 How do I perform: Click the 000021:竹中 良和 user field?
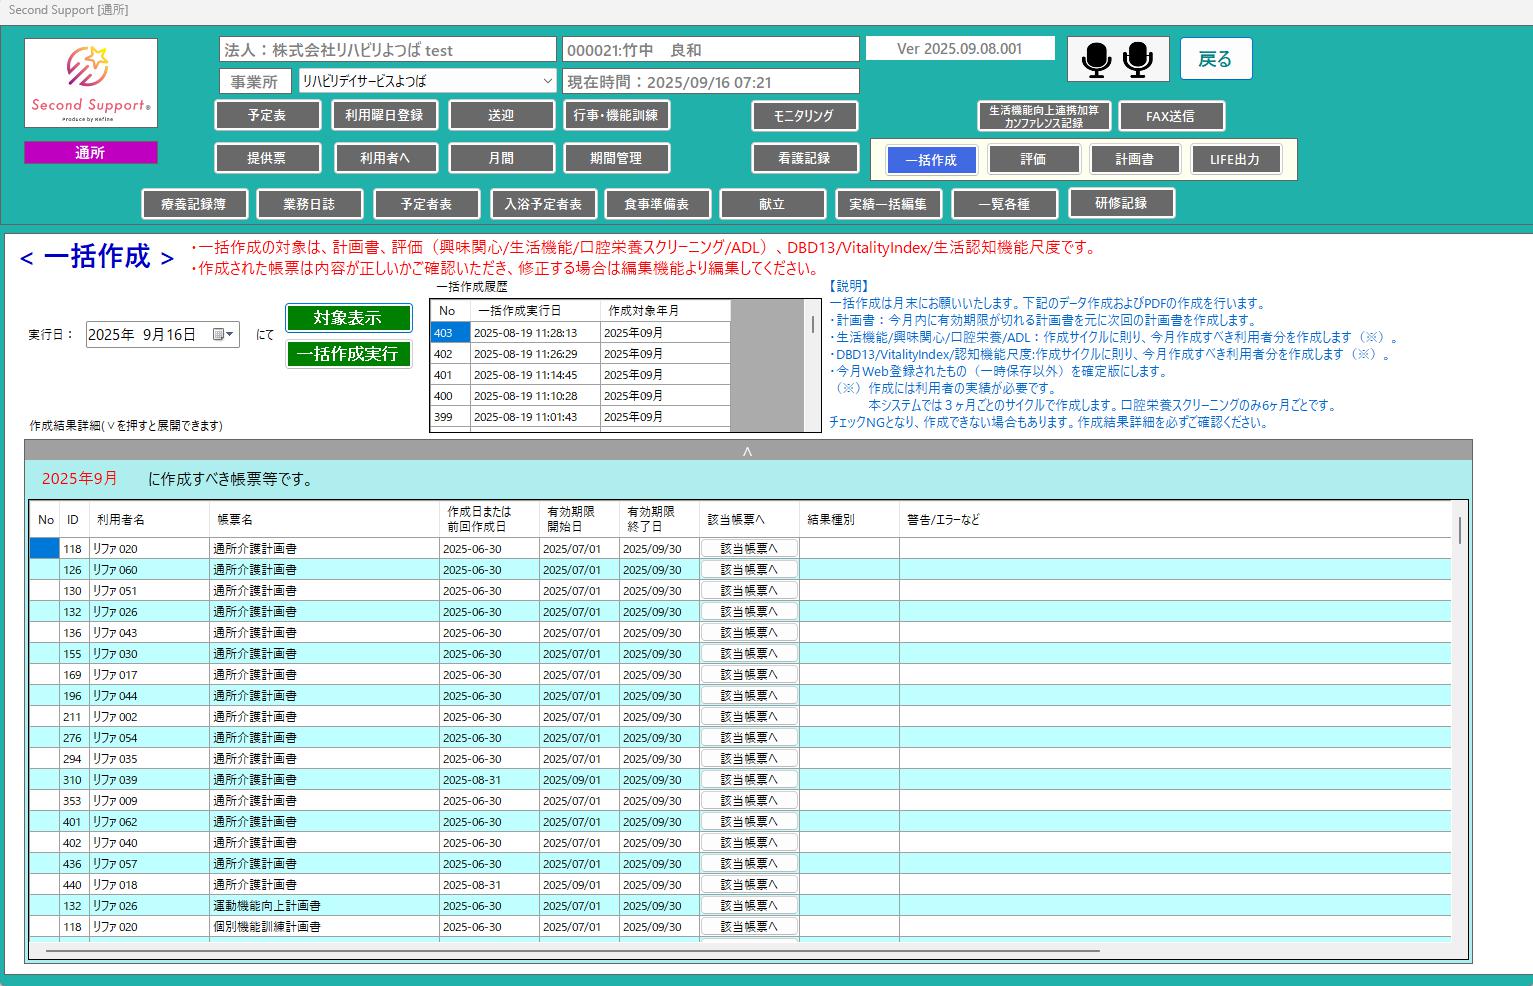click(x=711, y=50)
